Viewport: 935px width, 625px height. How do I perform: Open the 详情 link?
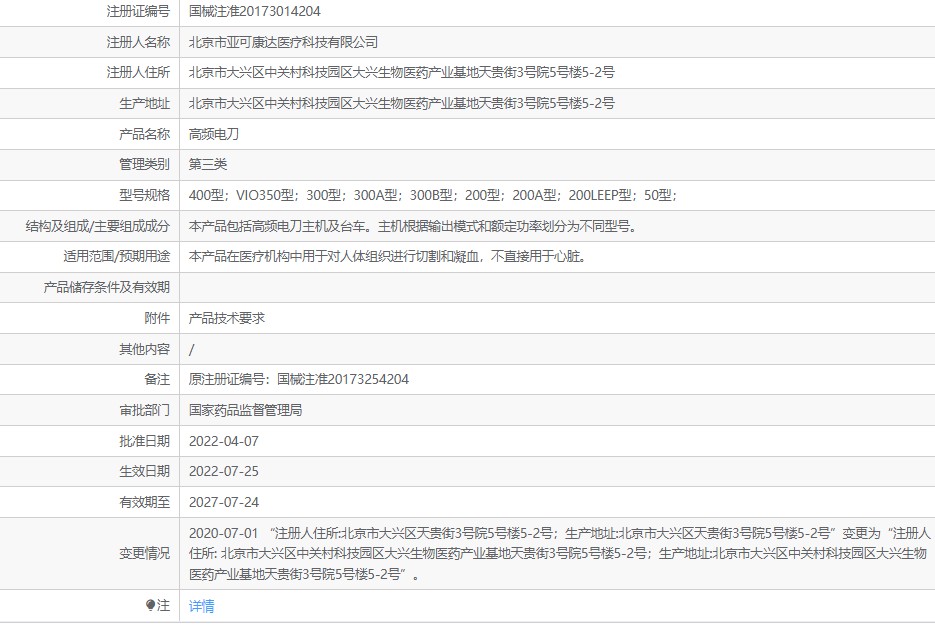202,606
